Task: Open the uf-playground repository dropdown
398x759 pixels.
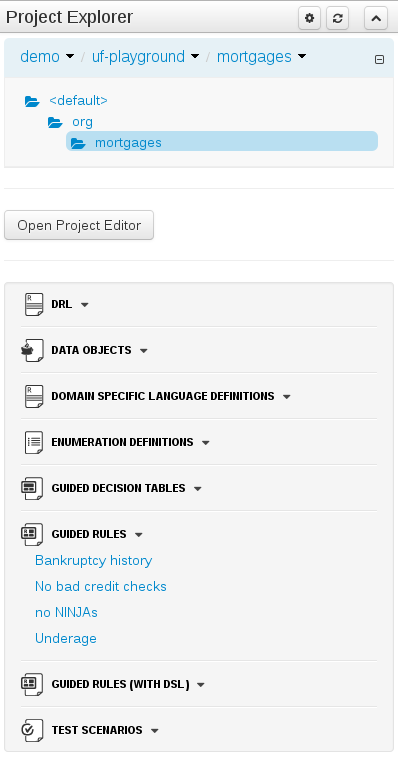Action: (x=145, y=57)
